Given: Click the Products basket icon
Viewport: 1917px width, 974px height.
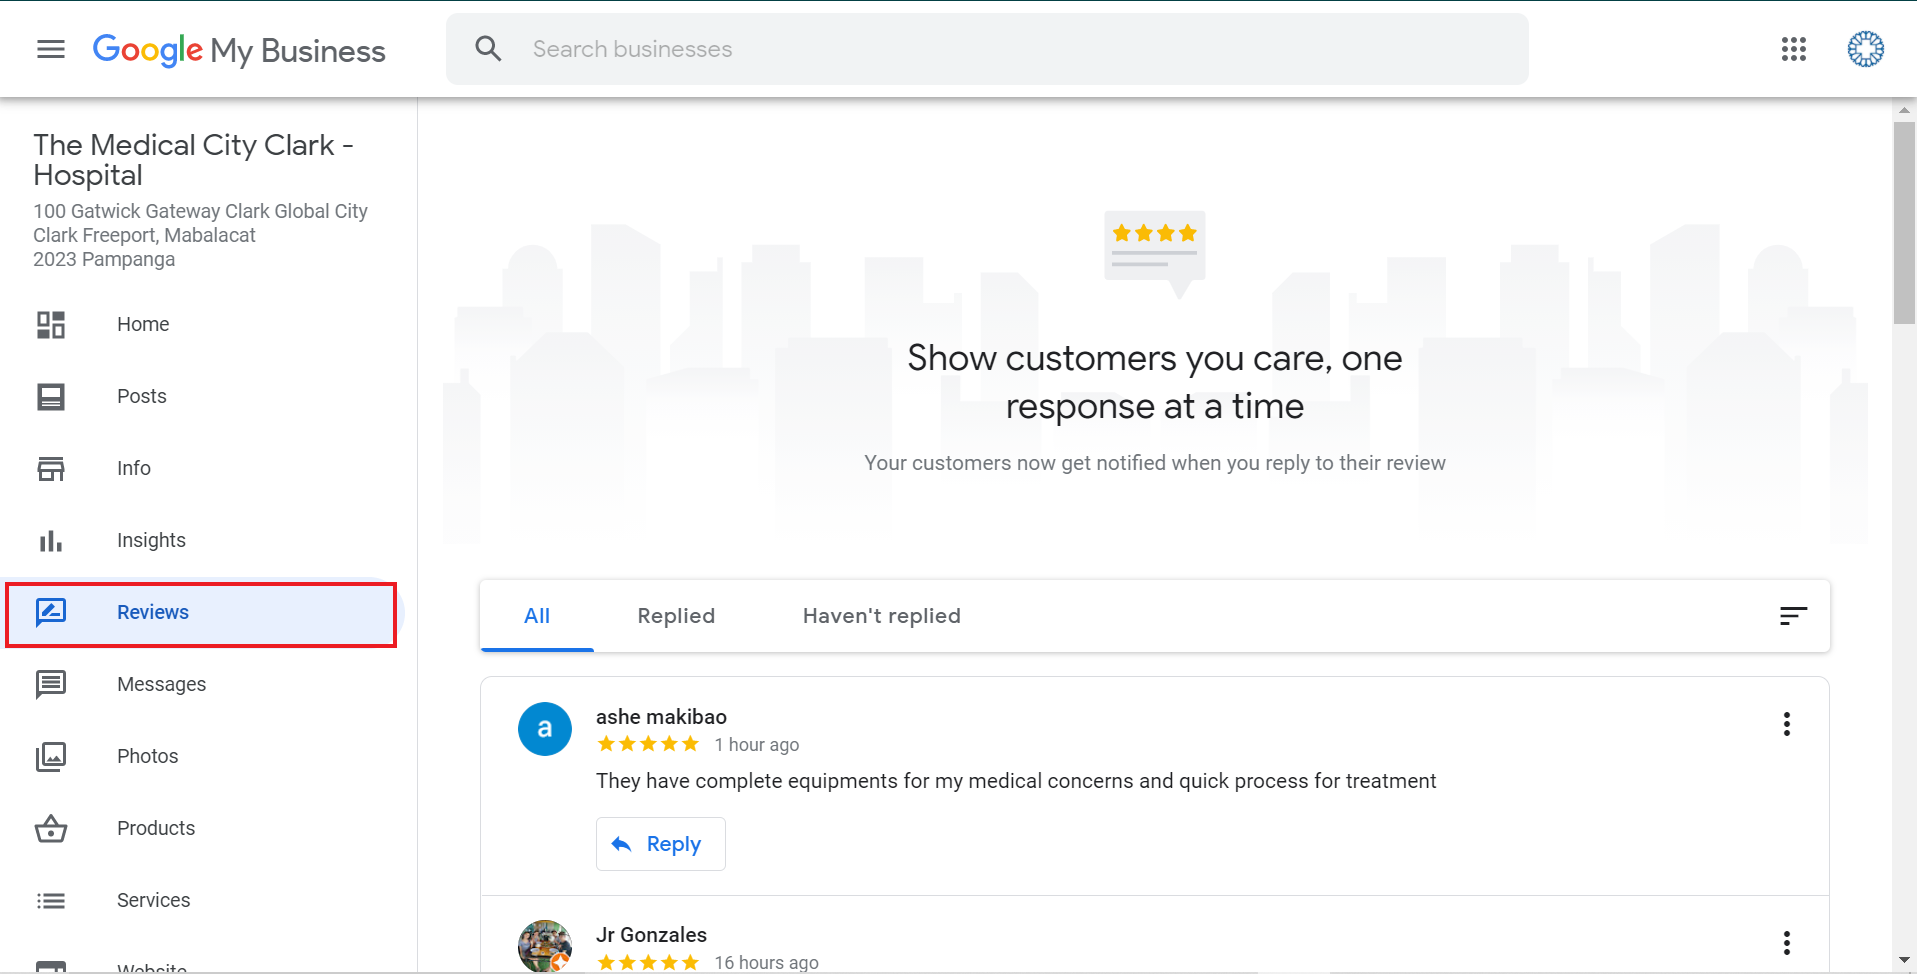Looking at the screenshot, I should [51, 829].
